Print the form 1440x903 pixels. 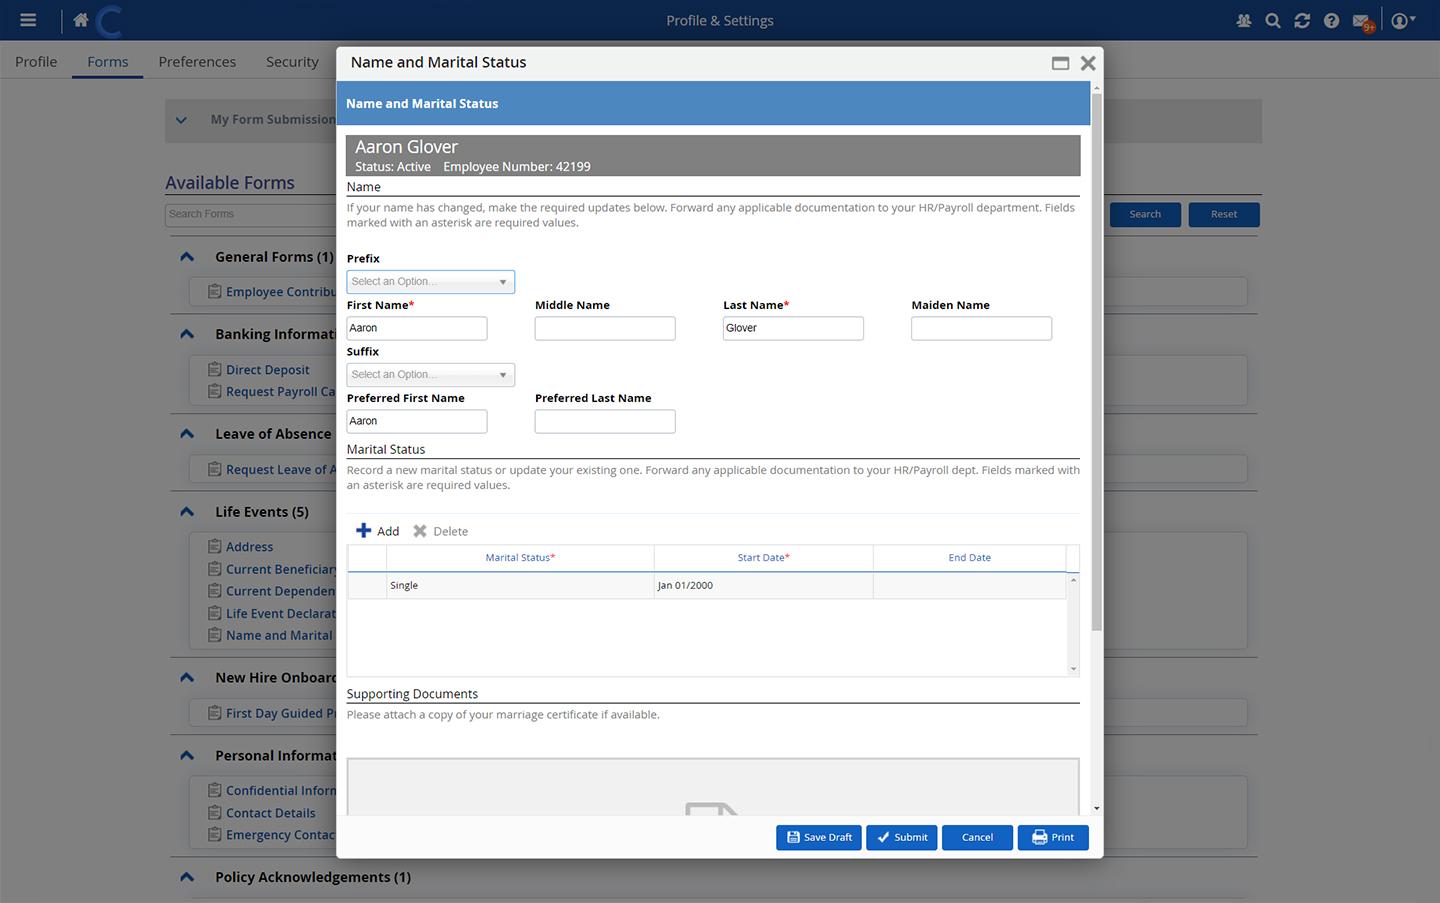(1052, 837)
